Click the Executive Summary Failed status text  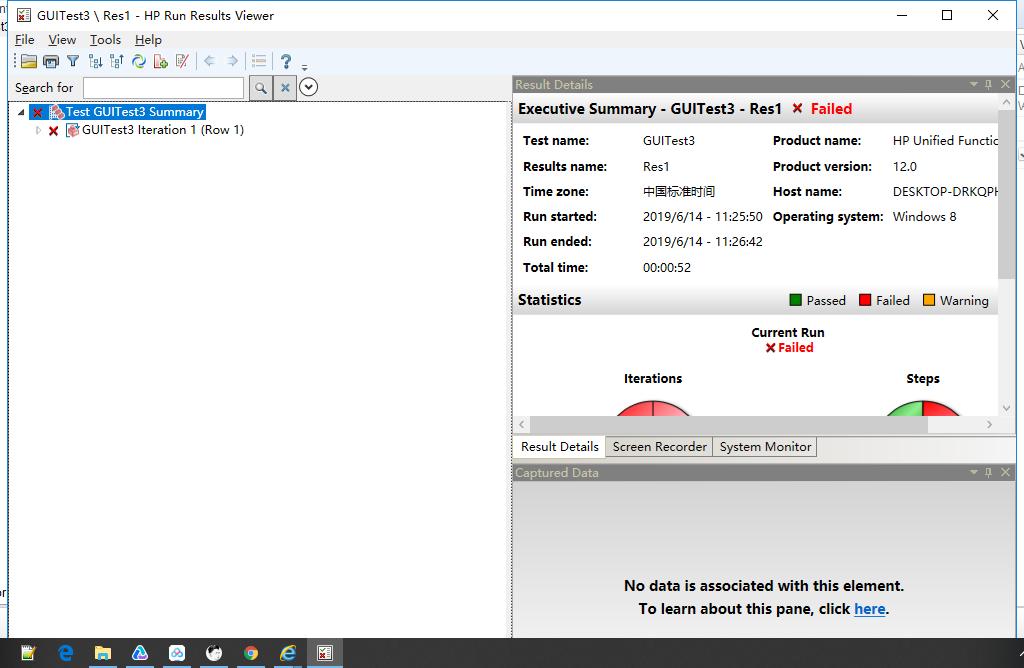(831, 109)
